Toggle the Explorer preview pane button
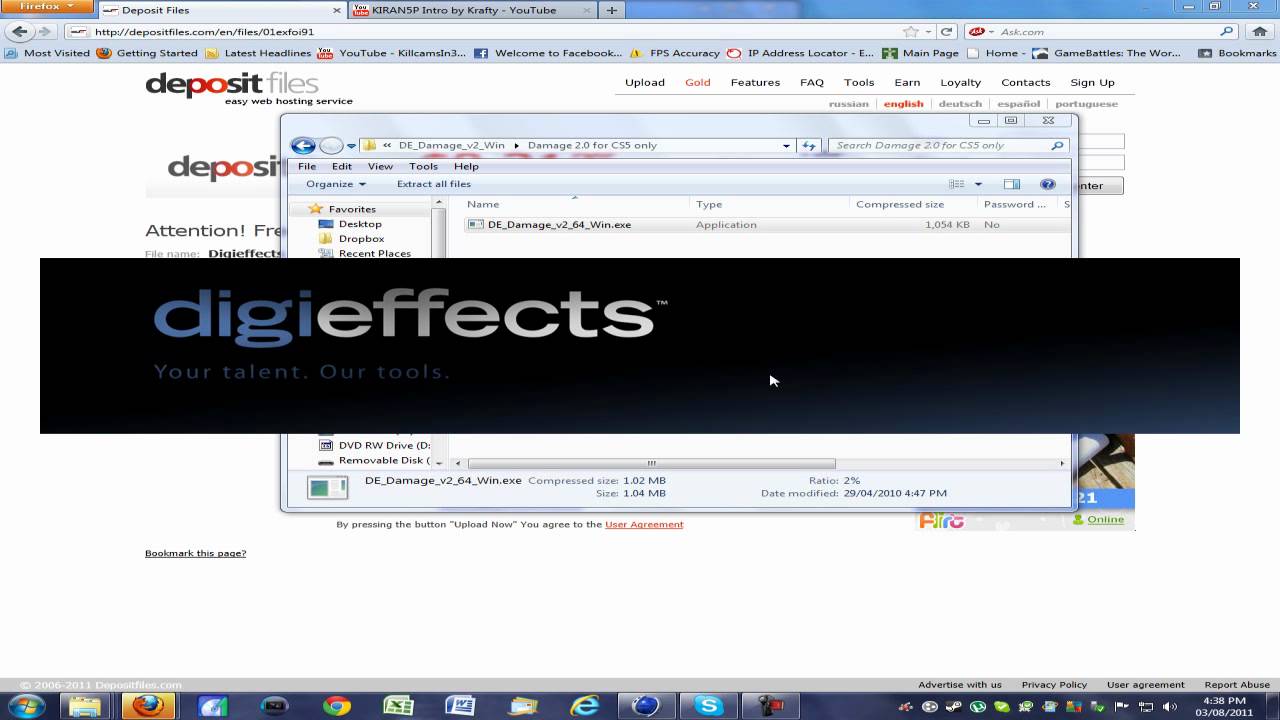The image size is (1280, 720). click(x=1012, y=184)
